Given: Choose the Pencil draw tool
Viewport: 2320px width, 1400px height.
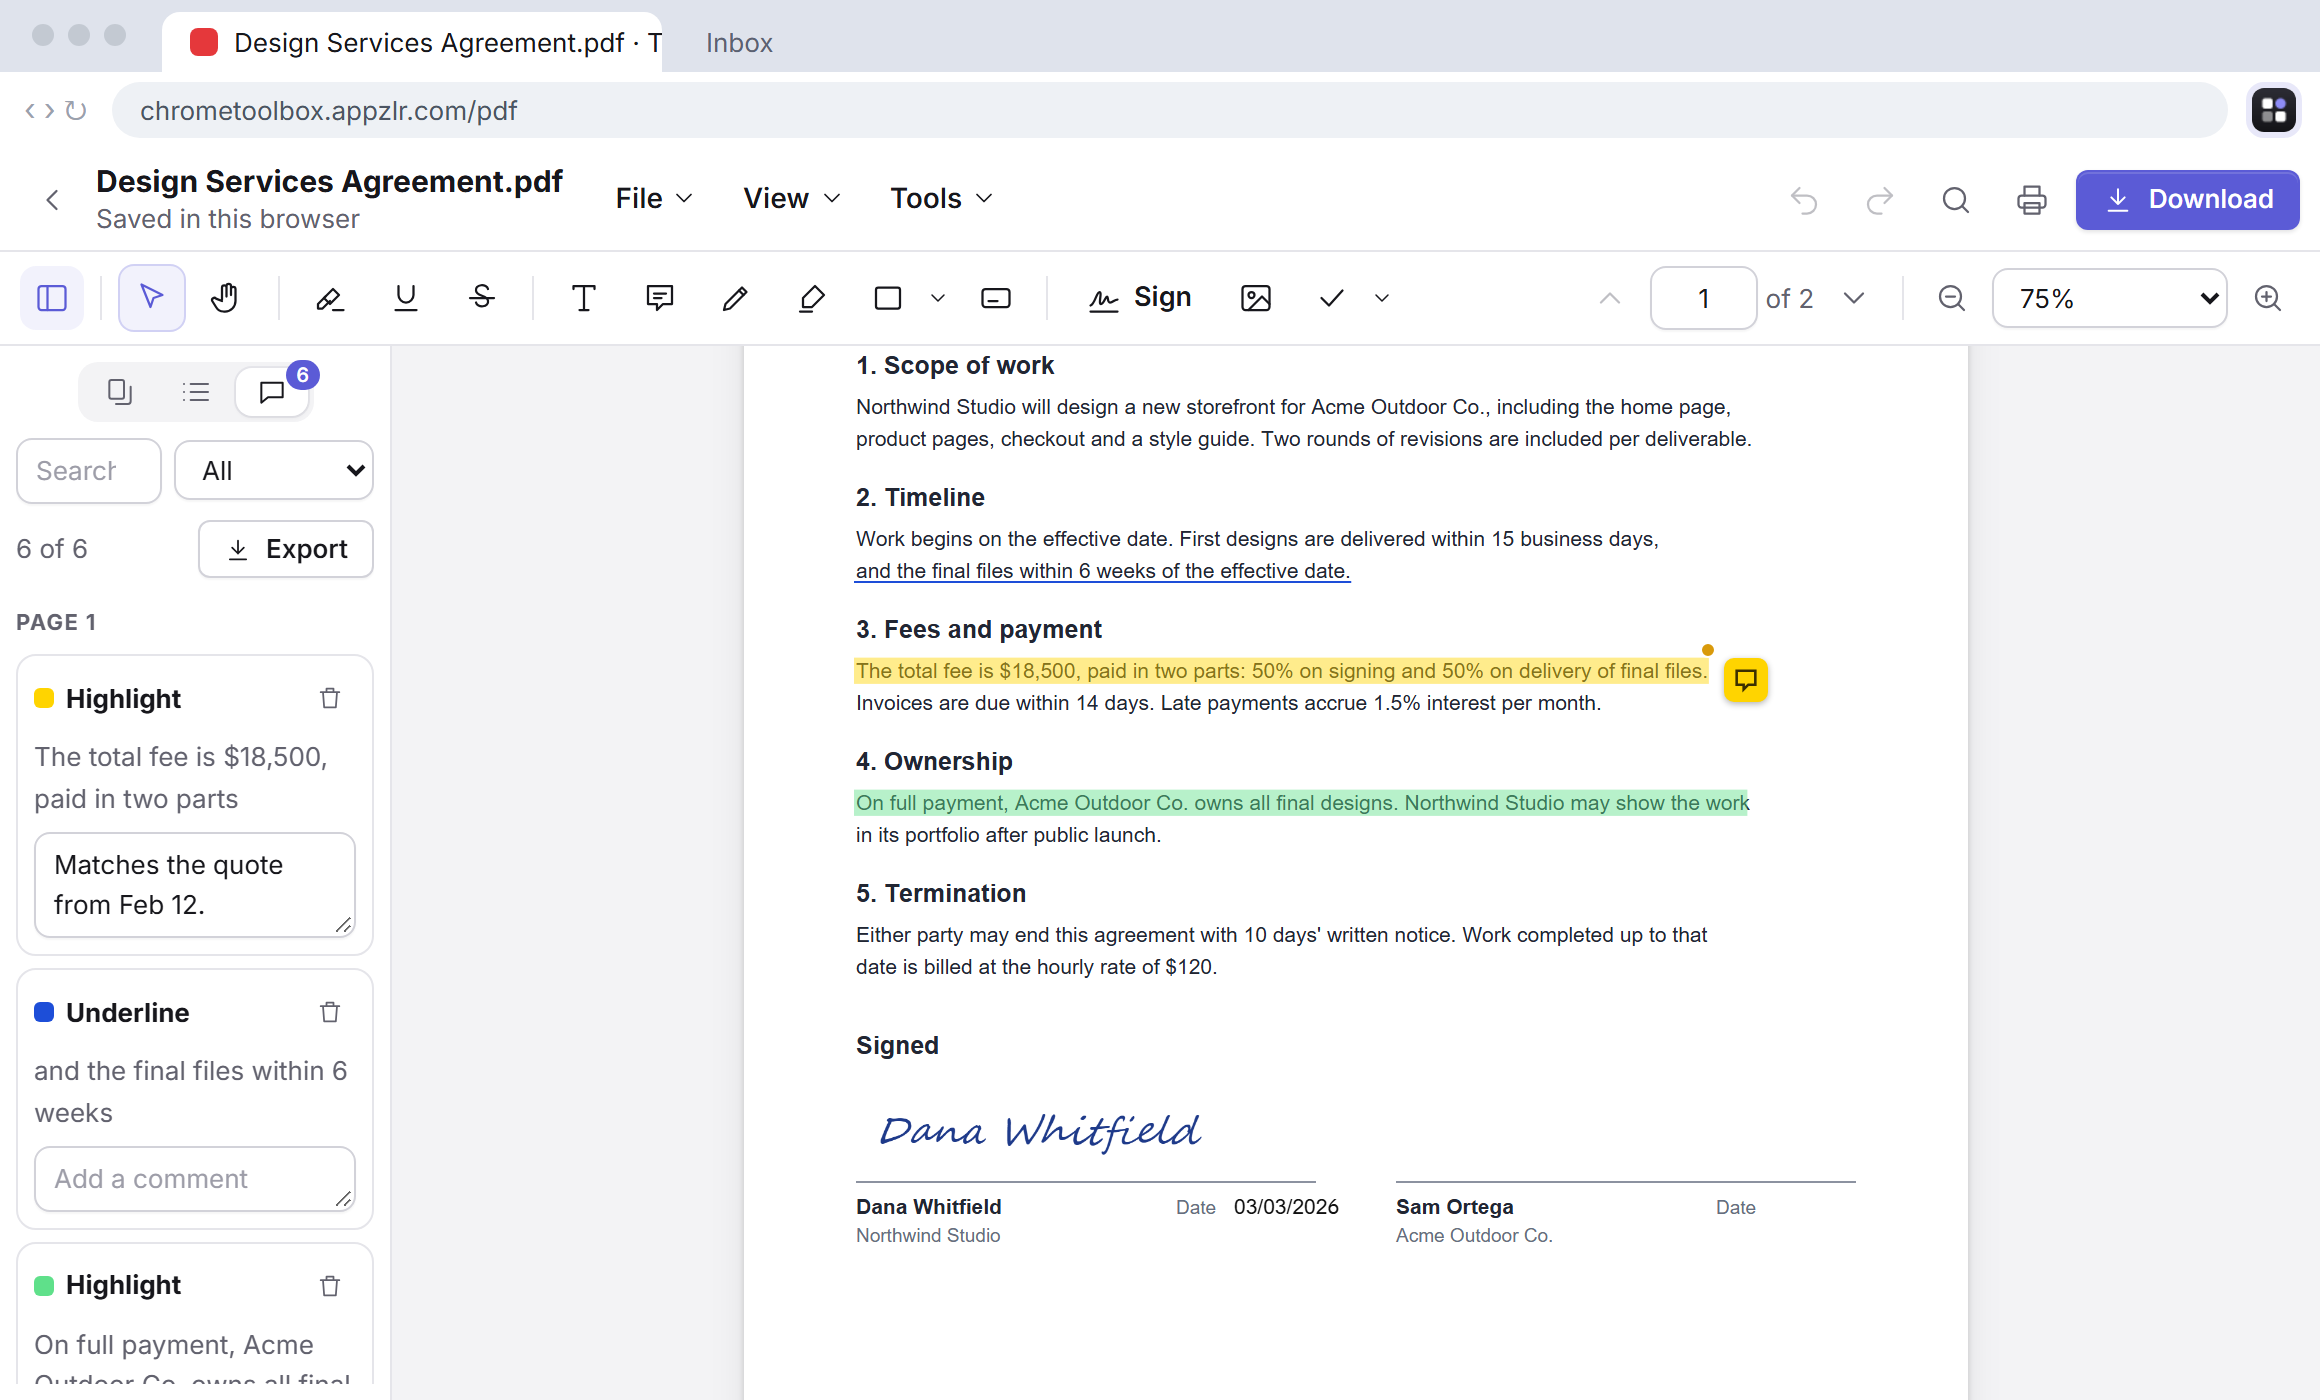Looking at the screenshot, I should [736, 298].
